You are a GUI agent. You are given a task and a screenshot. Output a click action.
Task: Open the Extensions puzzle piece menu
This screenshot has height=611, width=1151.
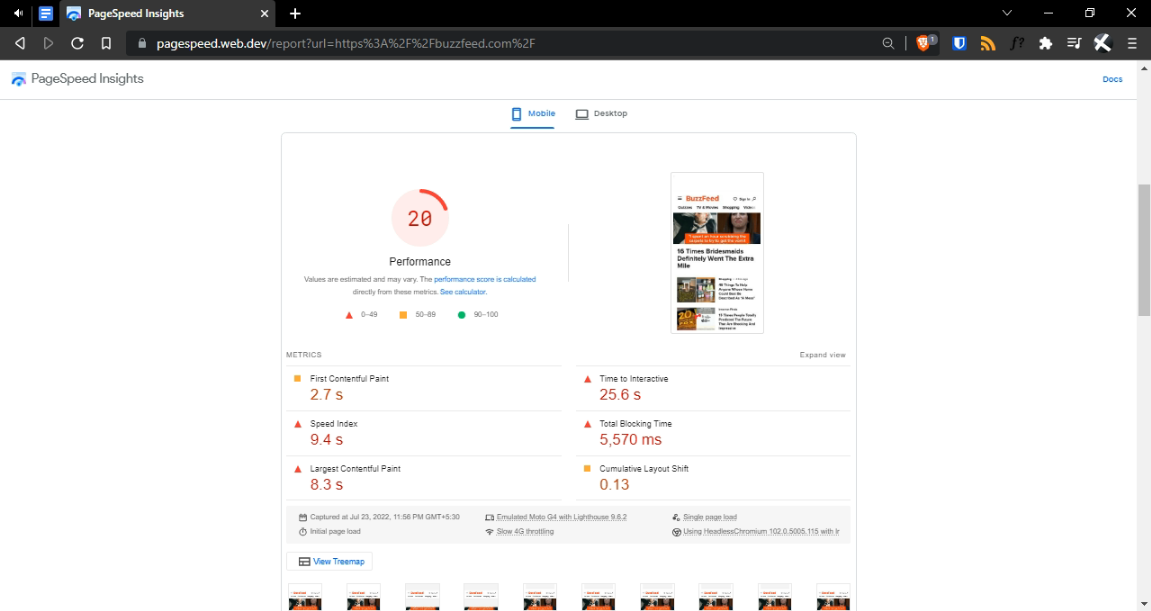[x=1046, y=43]
